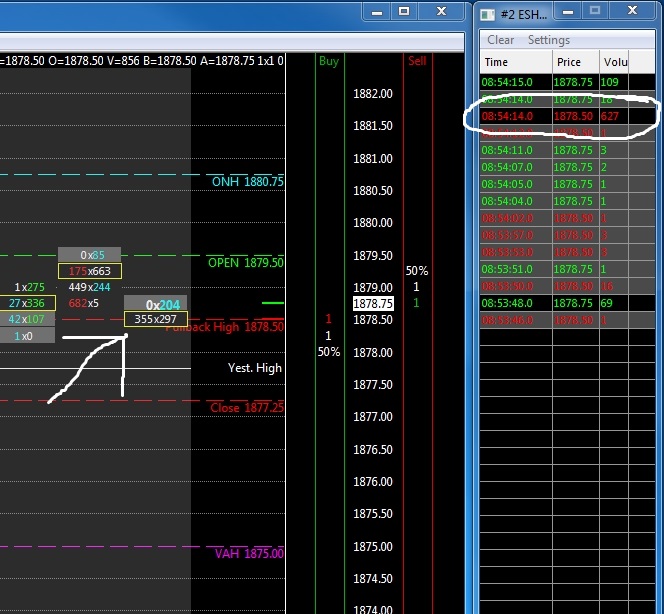Viewport: 664px width, 614px height.
Task: Click the 42x107 footprint cell
Action: [27, 319]
